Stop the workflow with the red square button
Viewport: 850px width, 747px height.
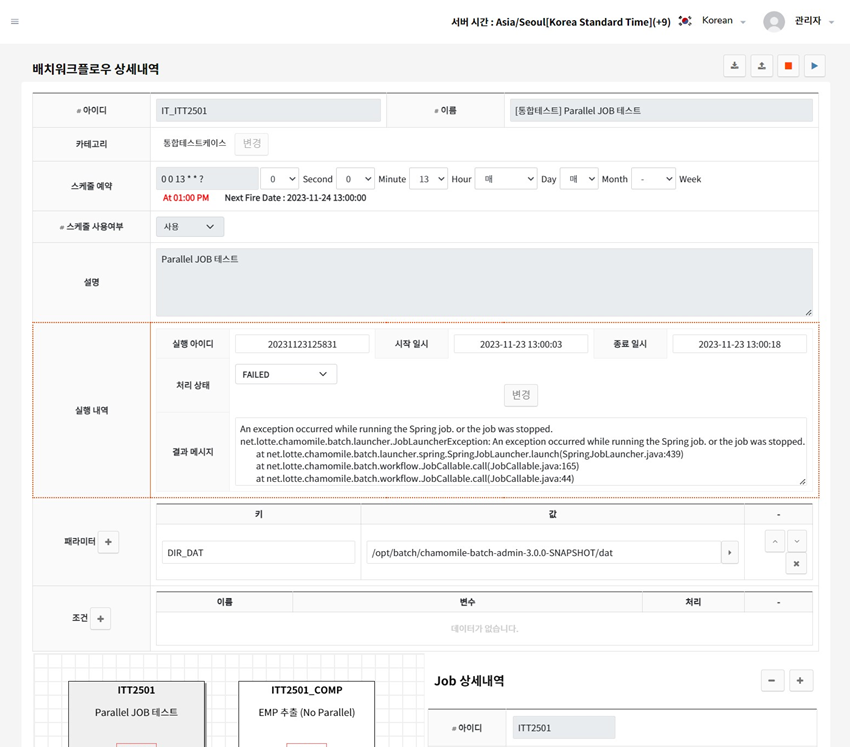pos(788,66)
